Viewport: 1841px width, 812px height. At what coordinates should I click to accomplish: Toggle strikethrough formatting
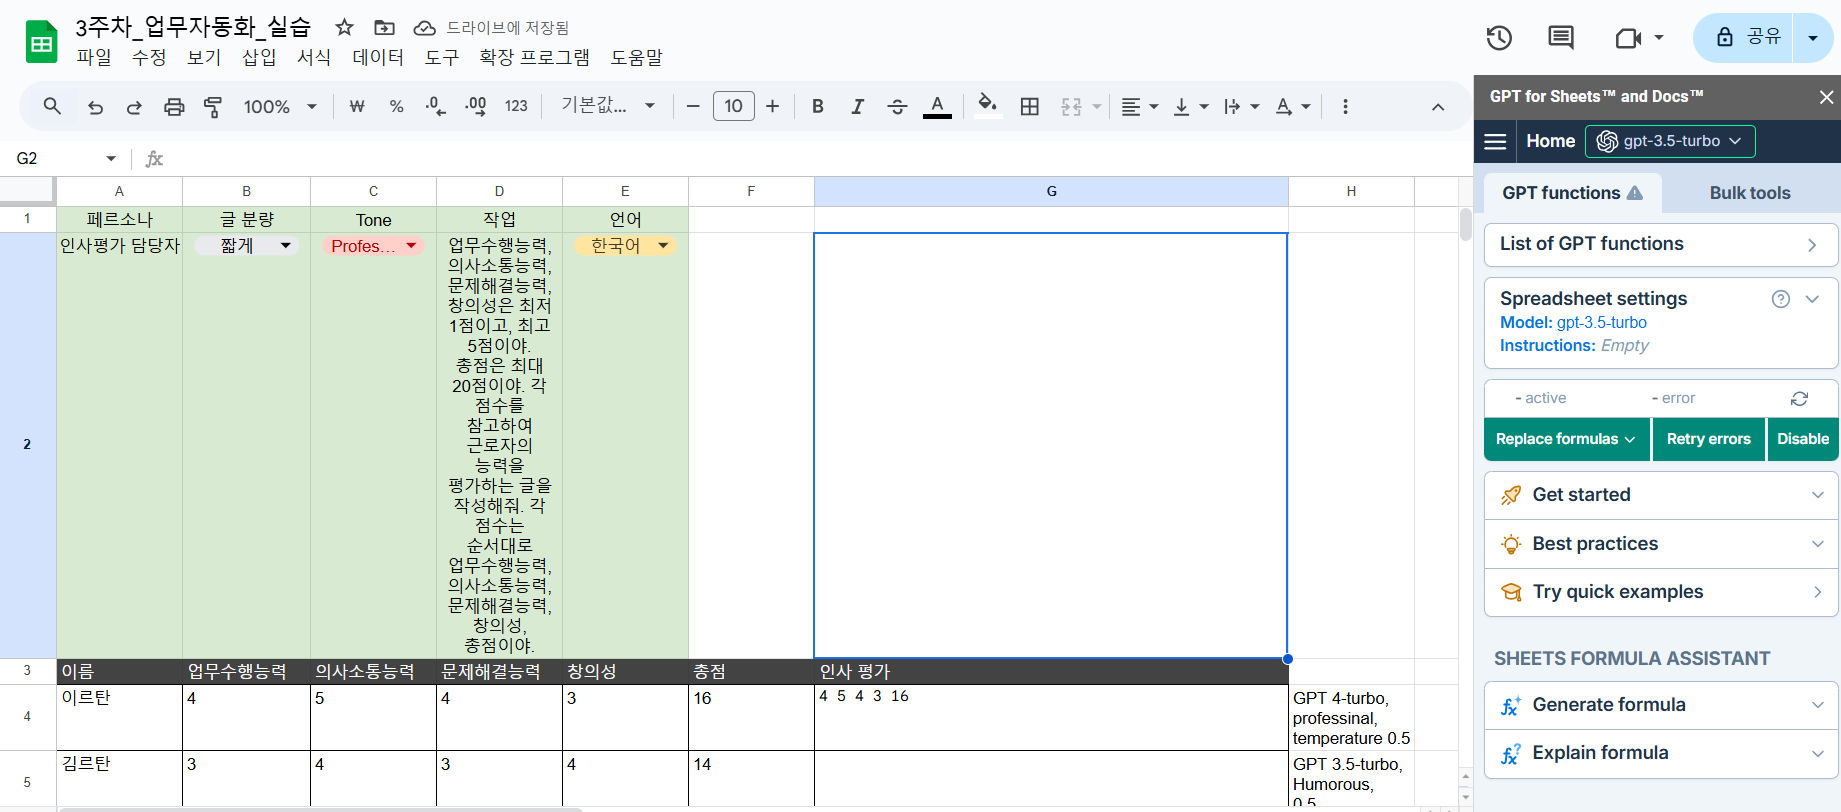coord(897,106)
